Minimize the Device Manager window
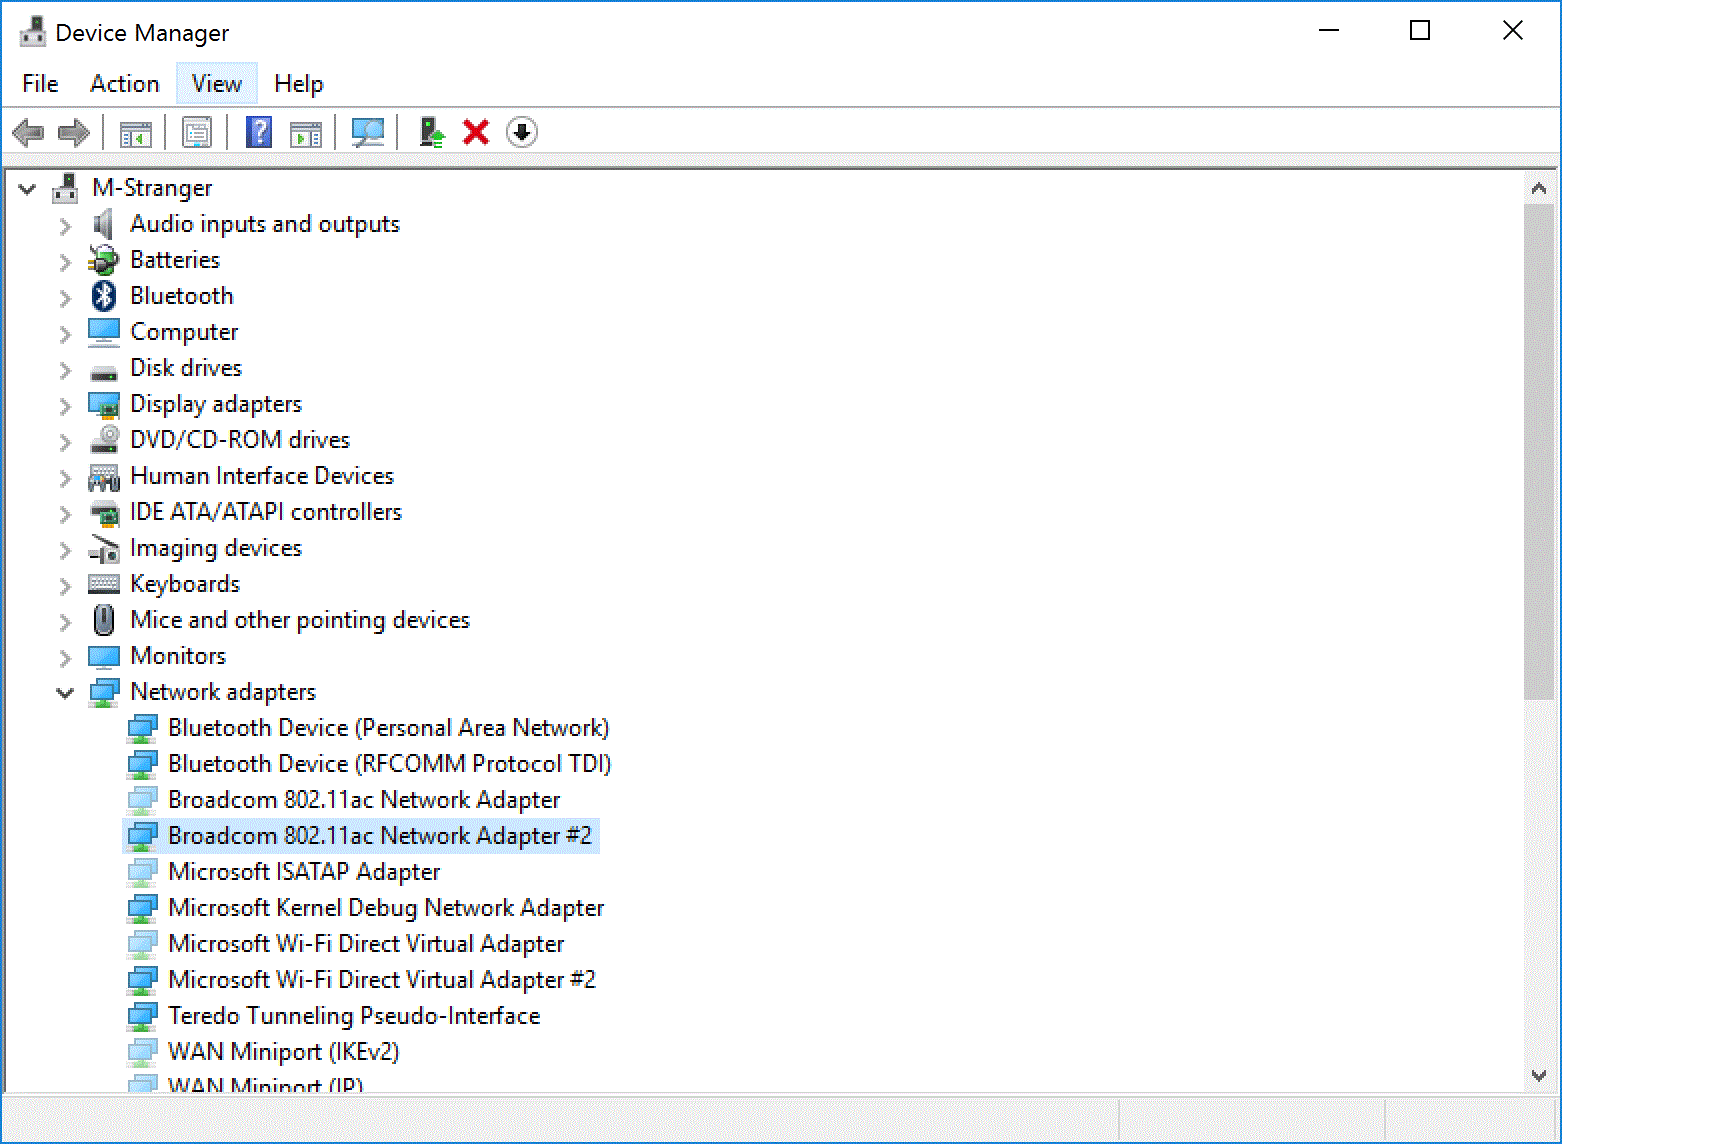This screenshot has height=1144, width=1728. (x=1329, y=30)
